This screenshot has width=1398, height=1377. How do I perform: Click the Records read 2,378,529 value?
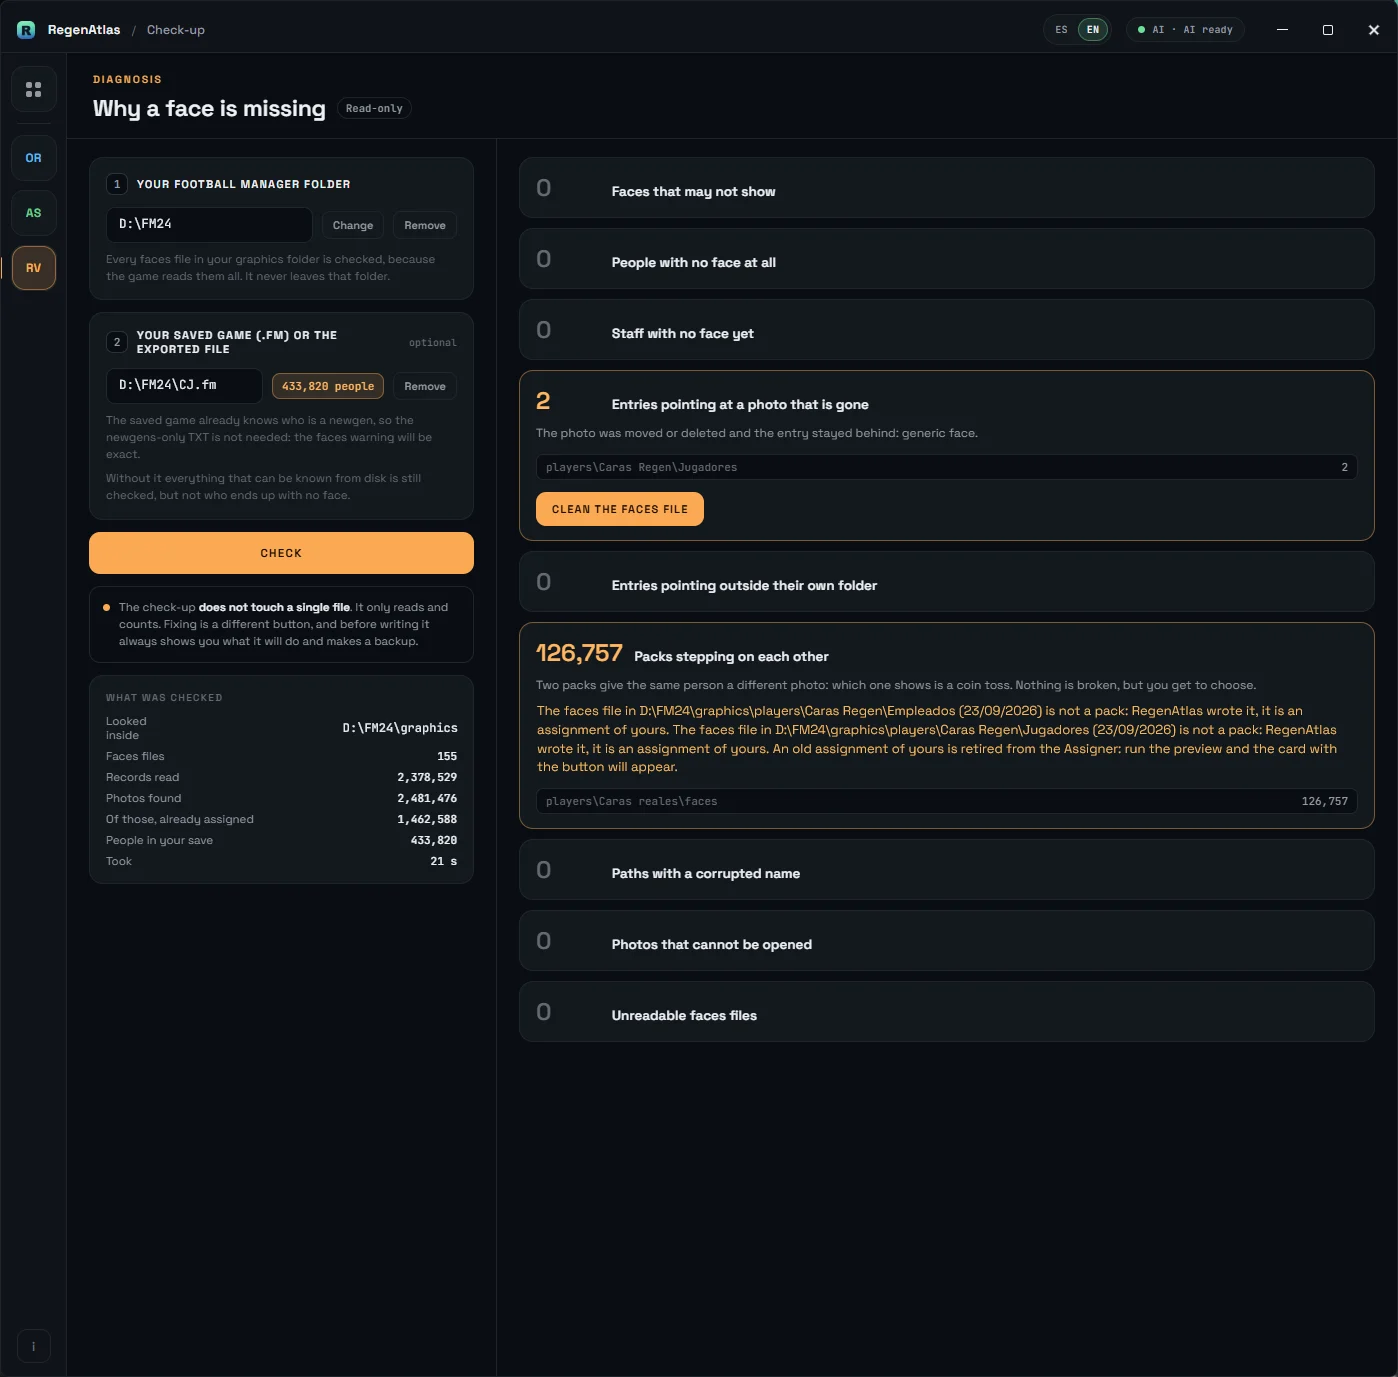point(427,777)
